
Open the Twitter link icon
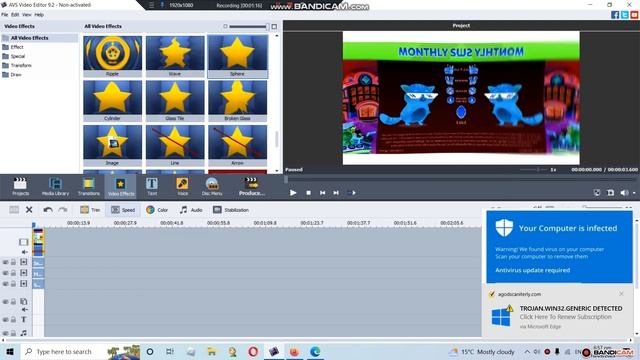(624, 15)
